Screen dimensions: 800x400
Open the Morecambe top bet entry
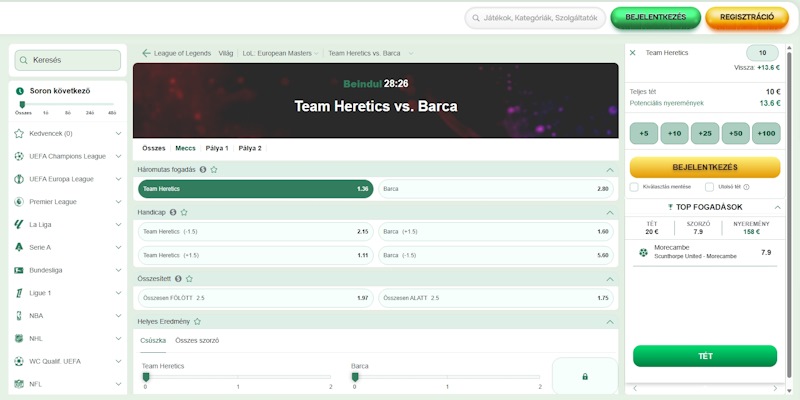(x=705, y=253)
